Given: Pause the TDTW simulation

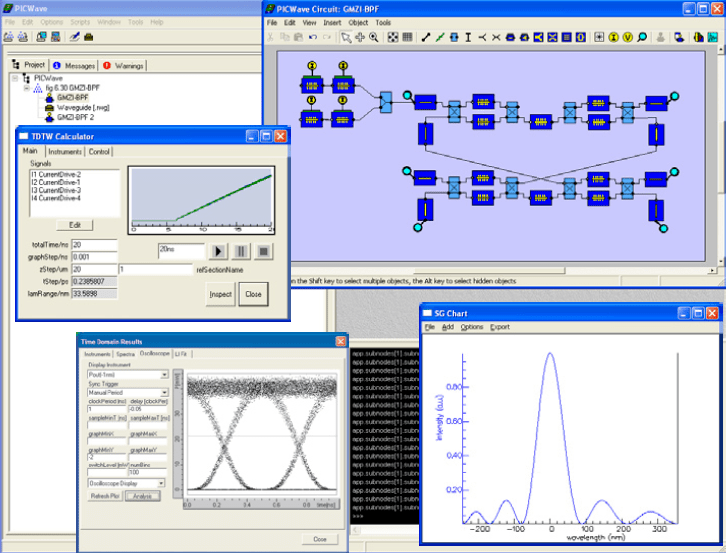Looking at the screenshot, I should (241, 251).
